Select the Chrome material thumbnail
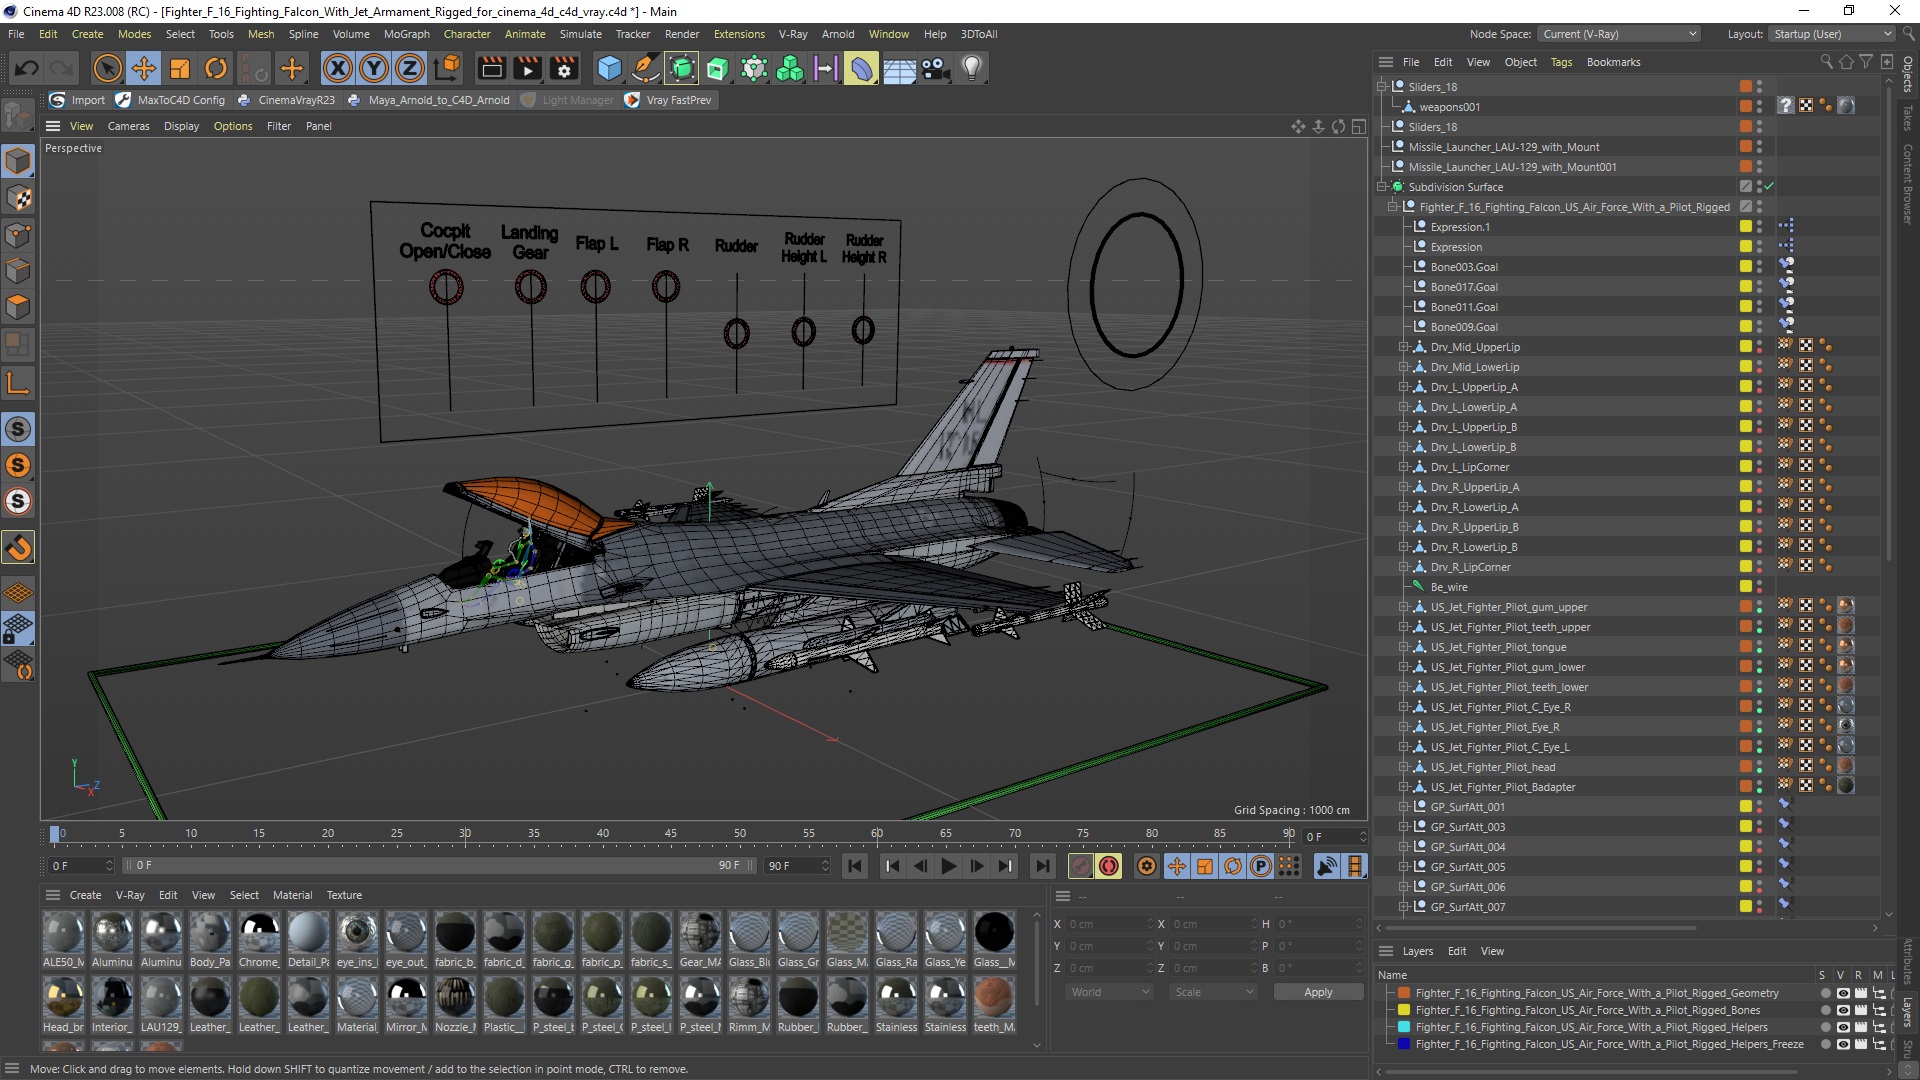Screen dimensions: 1920x1080 259,933
